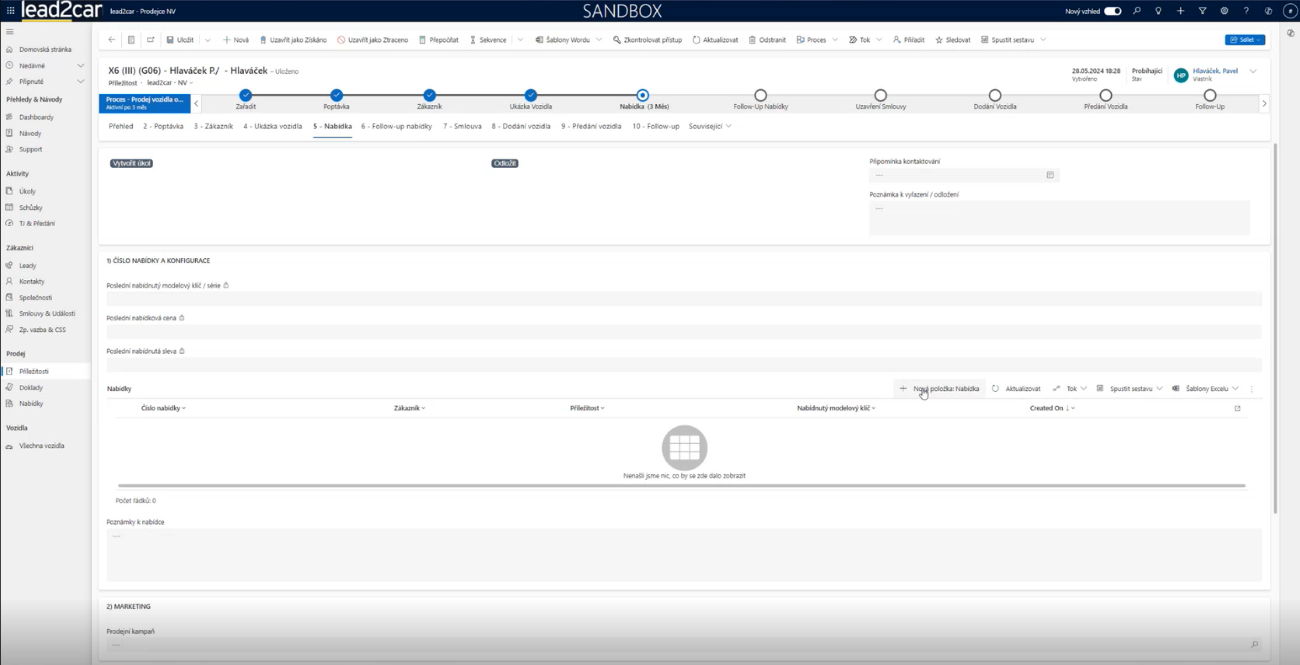Click the Uzavřít jako Získáno button
Image resolution: width=1300 pixels, height=665 pixels.
(x=293, y=40)
